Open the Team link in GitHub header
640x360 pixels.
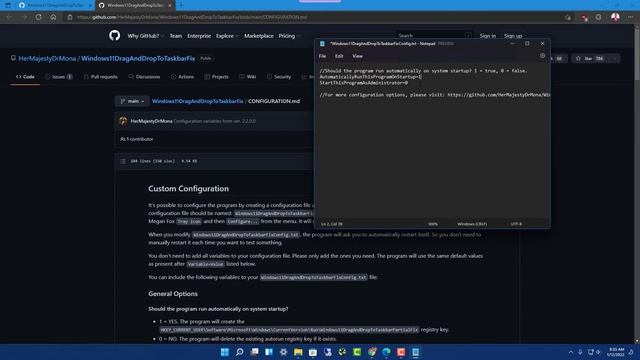pyautogui.click(x=176, y=36)
